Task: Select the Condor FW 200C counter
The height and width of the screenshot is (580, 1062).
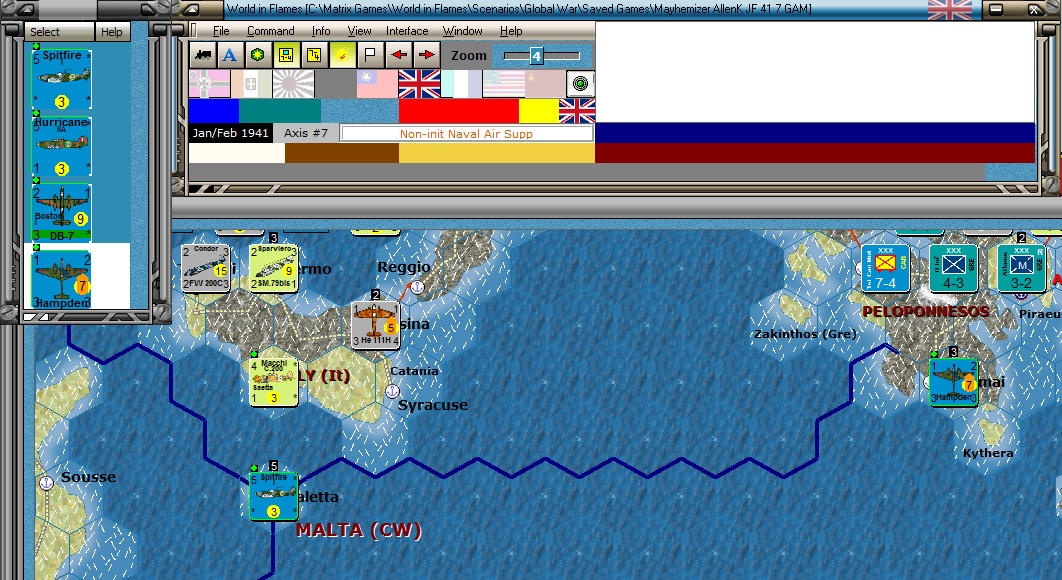Action: 206,268
